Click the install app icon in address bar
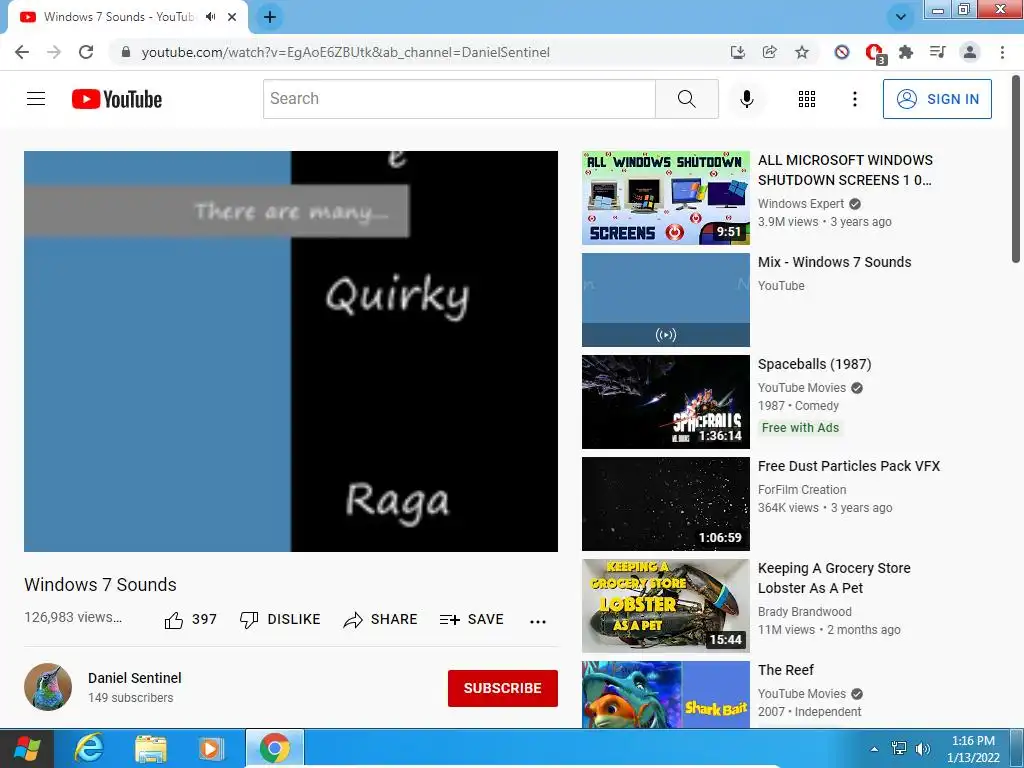The image size is (1024, 768). [737, 52]
